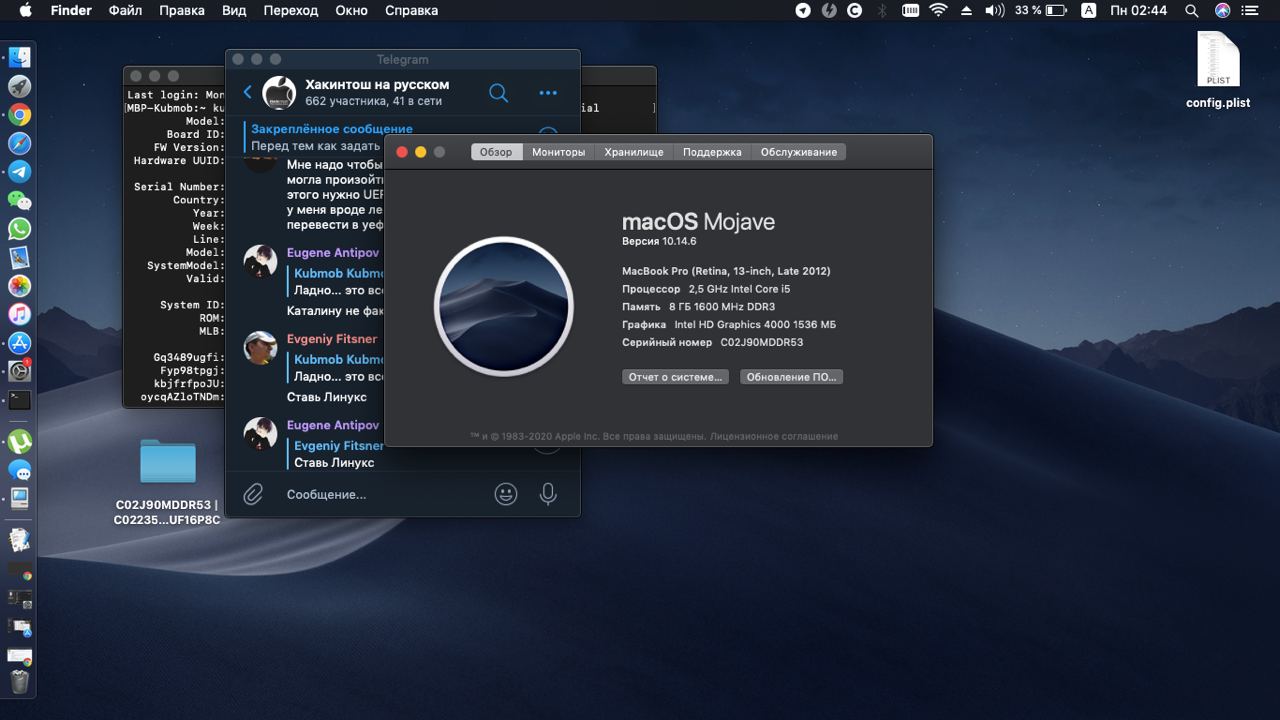Click the Обновление ПО button

pyautogui.click(x=791, y=377)
